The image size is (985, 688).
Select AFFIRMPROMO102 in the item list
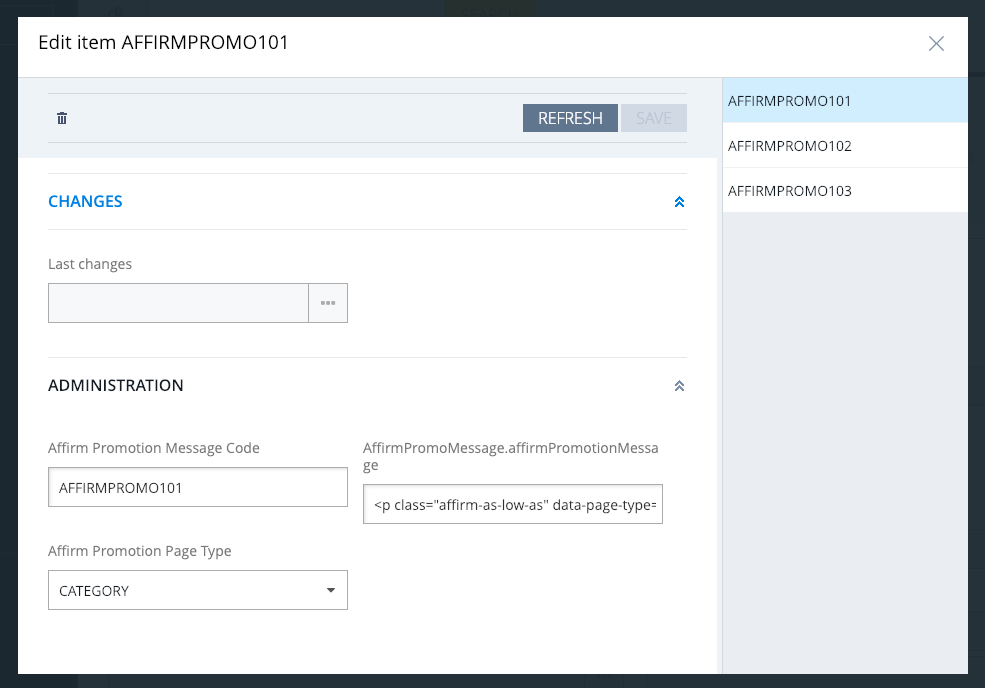pos(845,146)
